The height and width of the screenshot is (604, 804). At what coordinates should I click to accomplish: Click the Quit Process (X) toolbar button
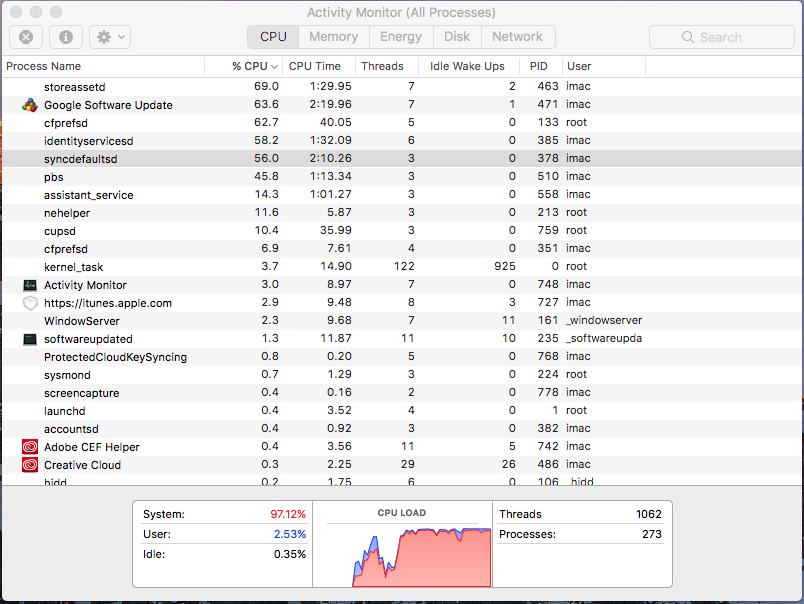tap(26, 37)
